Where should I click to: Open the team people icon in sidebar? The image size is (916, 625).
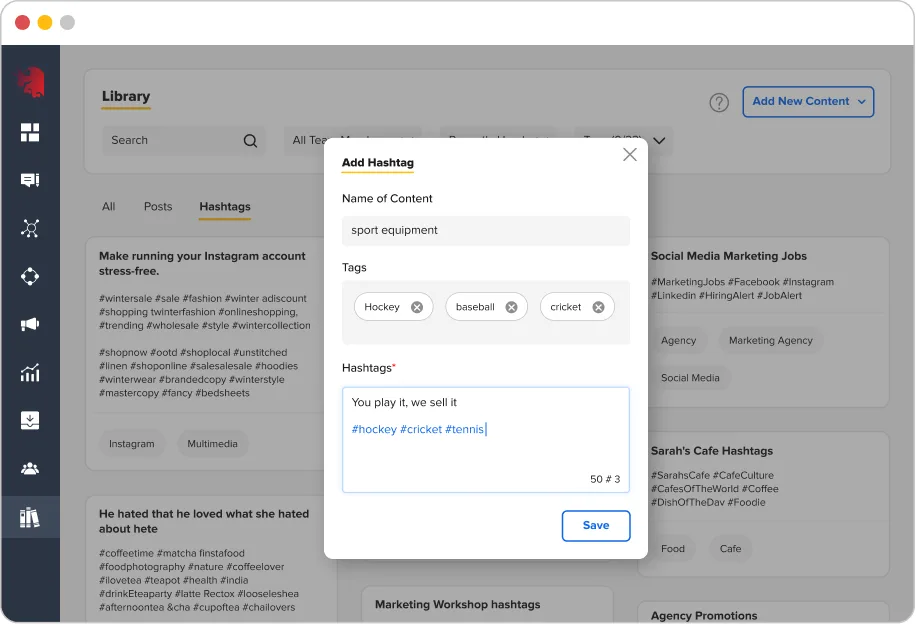click(30, 468)
